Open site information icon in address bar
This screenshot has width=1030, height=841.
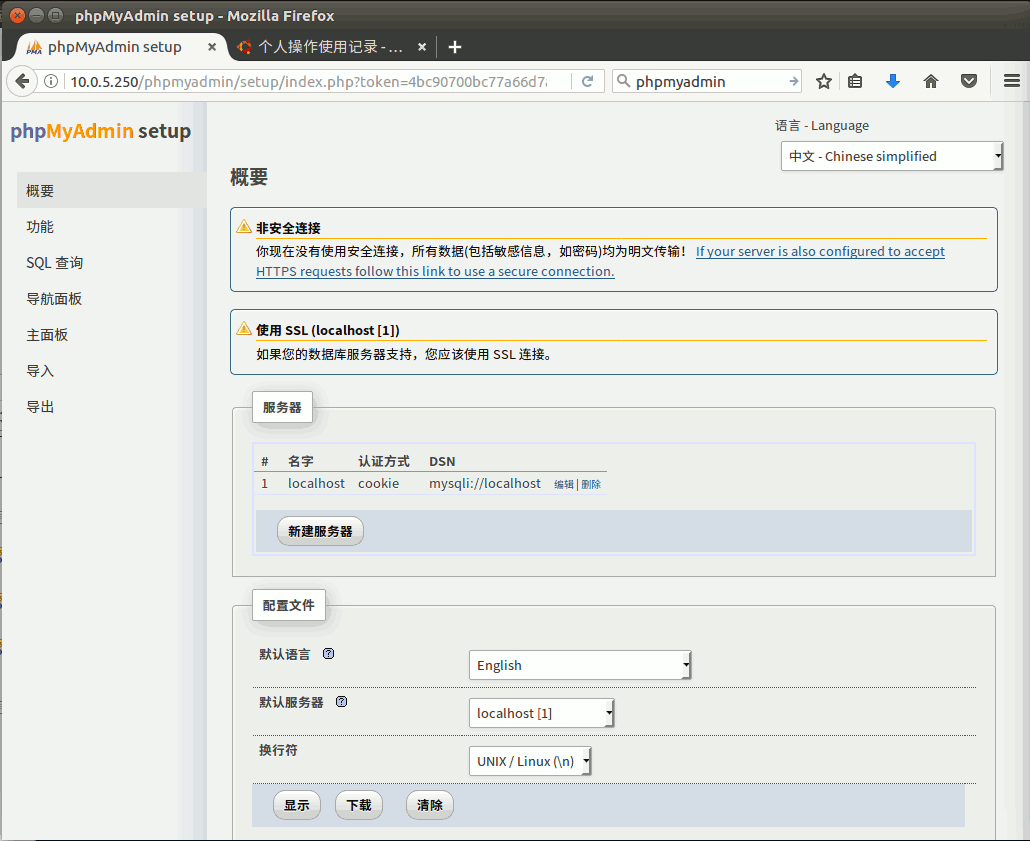point(51,81)
